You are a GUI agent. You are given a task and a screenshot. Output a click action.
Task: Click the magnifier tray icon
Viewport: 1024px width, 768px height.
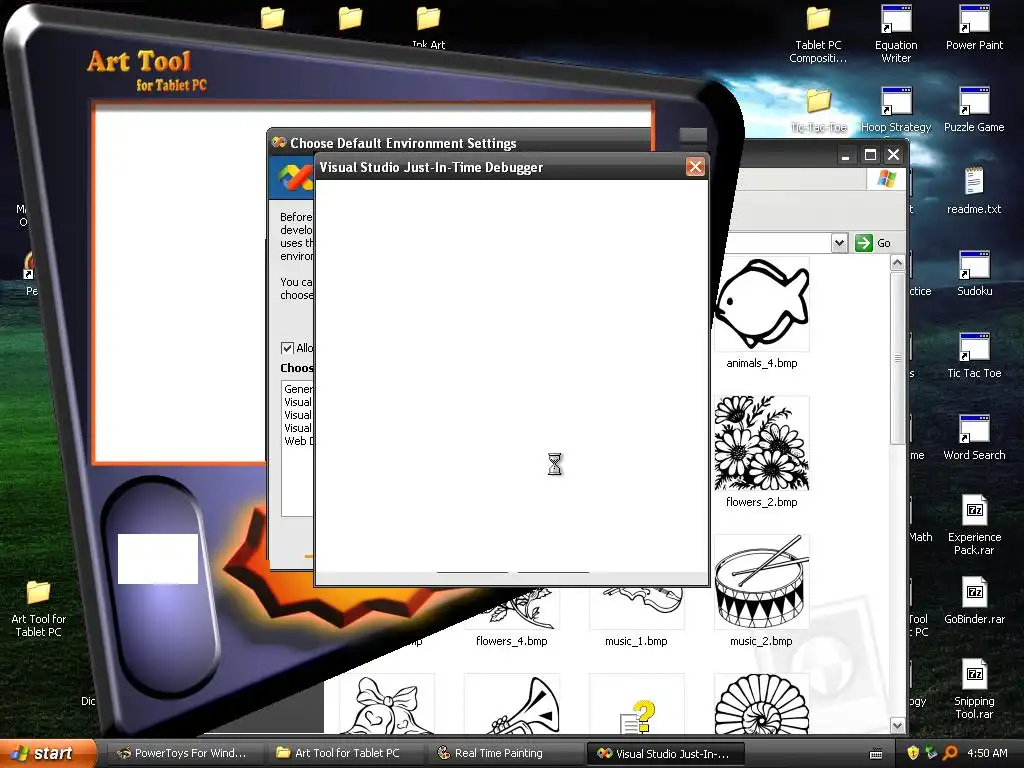point(950,753)
